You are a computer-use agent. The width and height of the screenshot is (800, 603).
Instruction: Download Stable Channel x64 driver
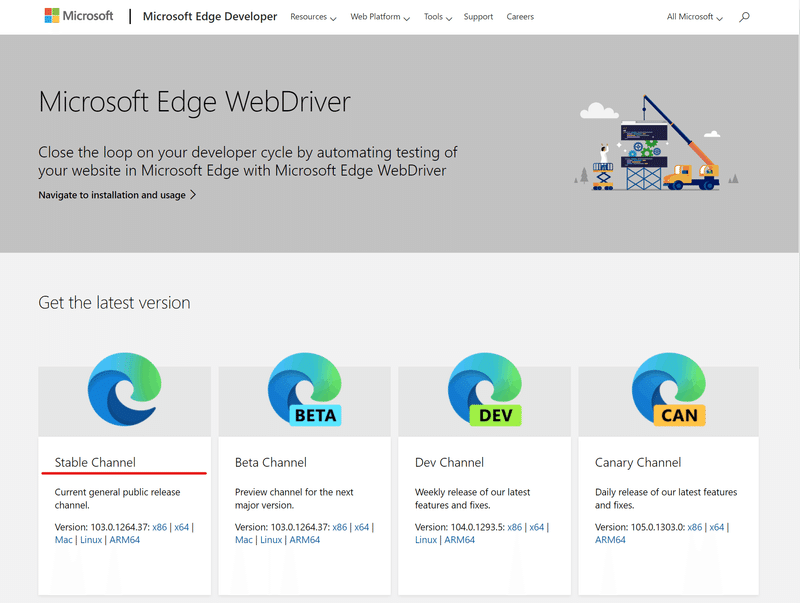pos(181,527)
